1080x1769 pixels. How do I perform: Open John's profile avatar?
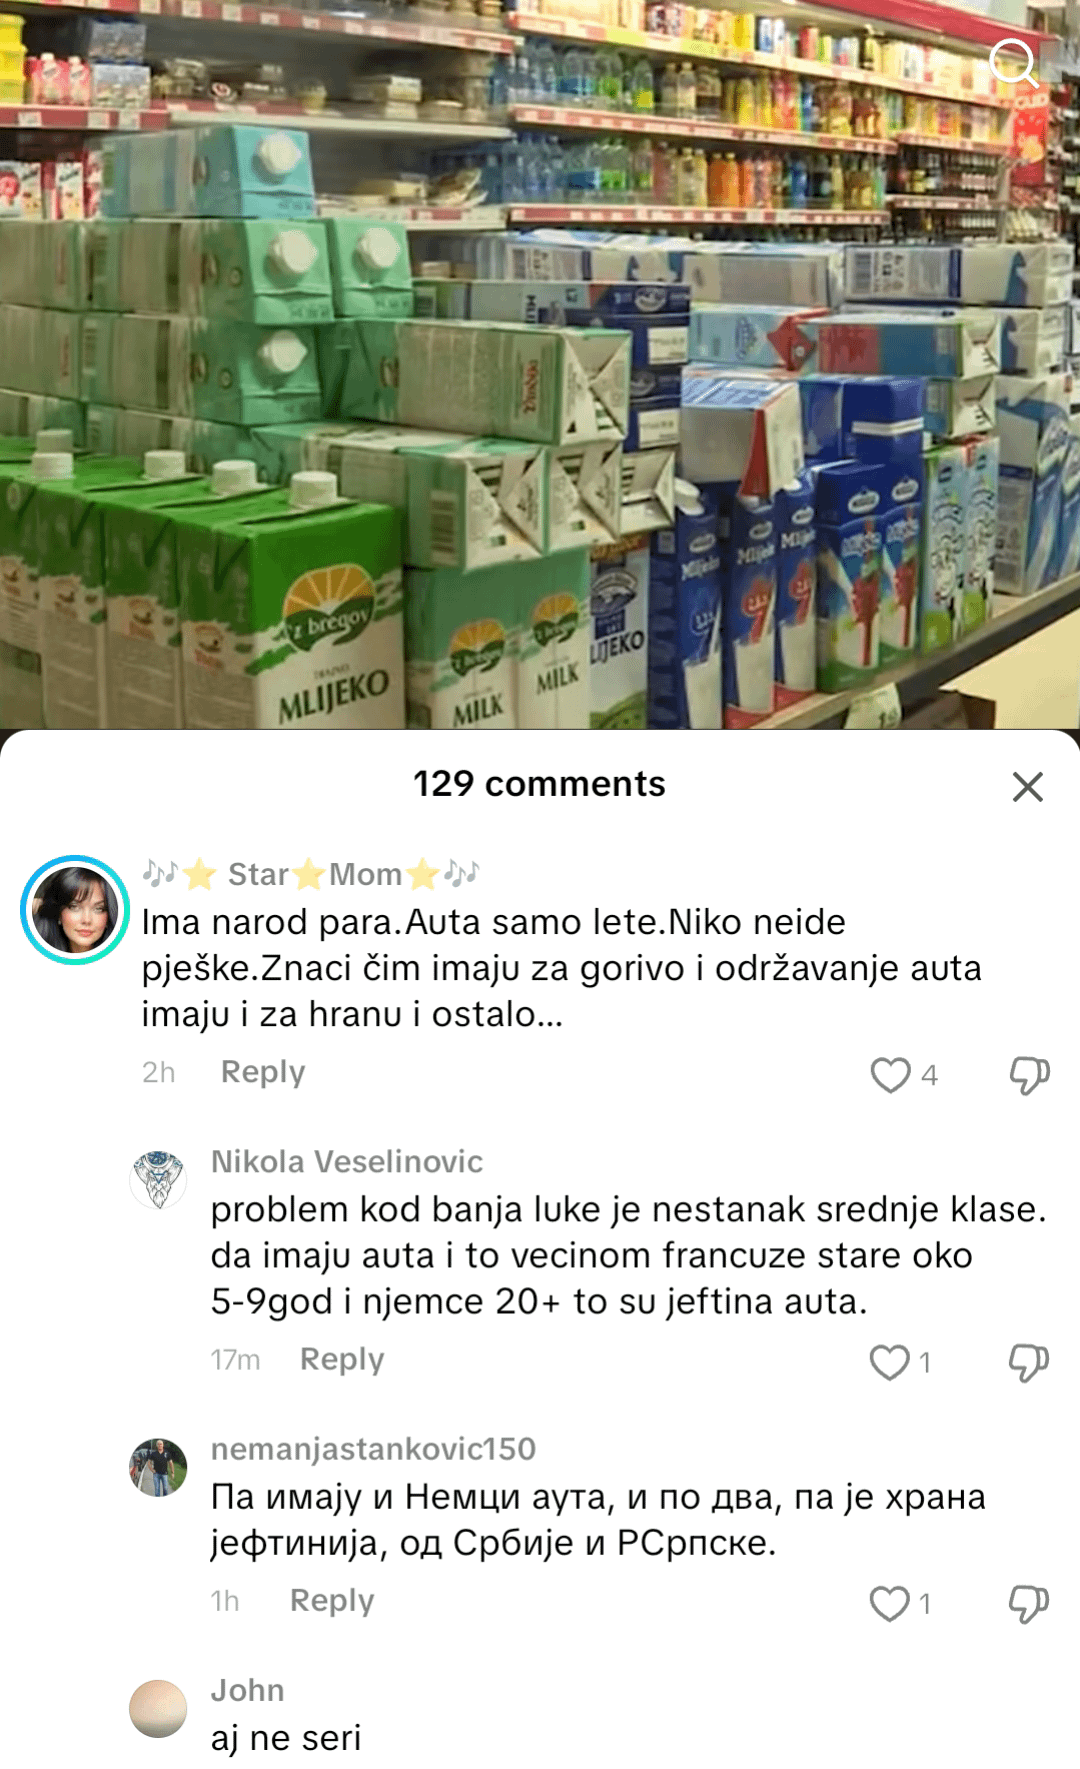(158, 1708)
